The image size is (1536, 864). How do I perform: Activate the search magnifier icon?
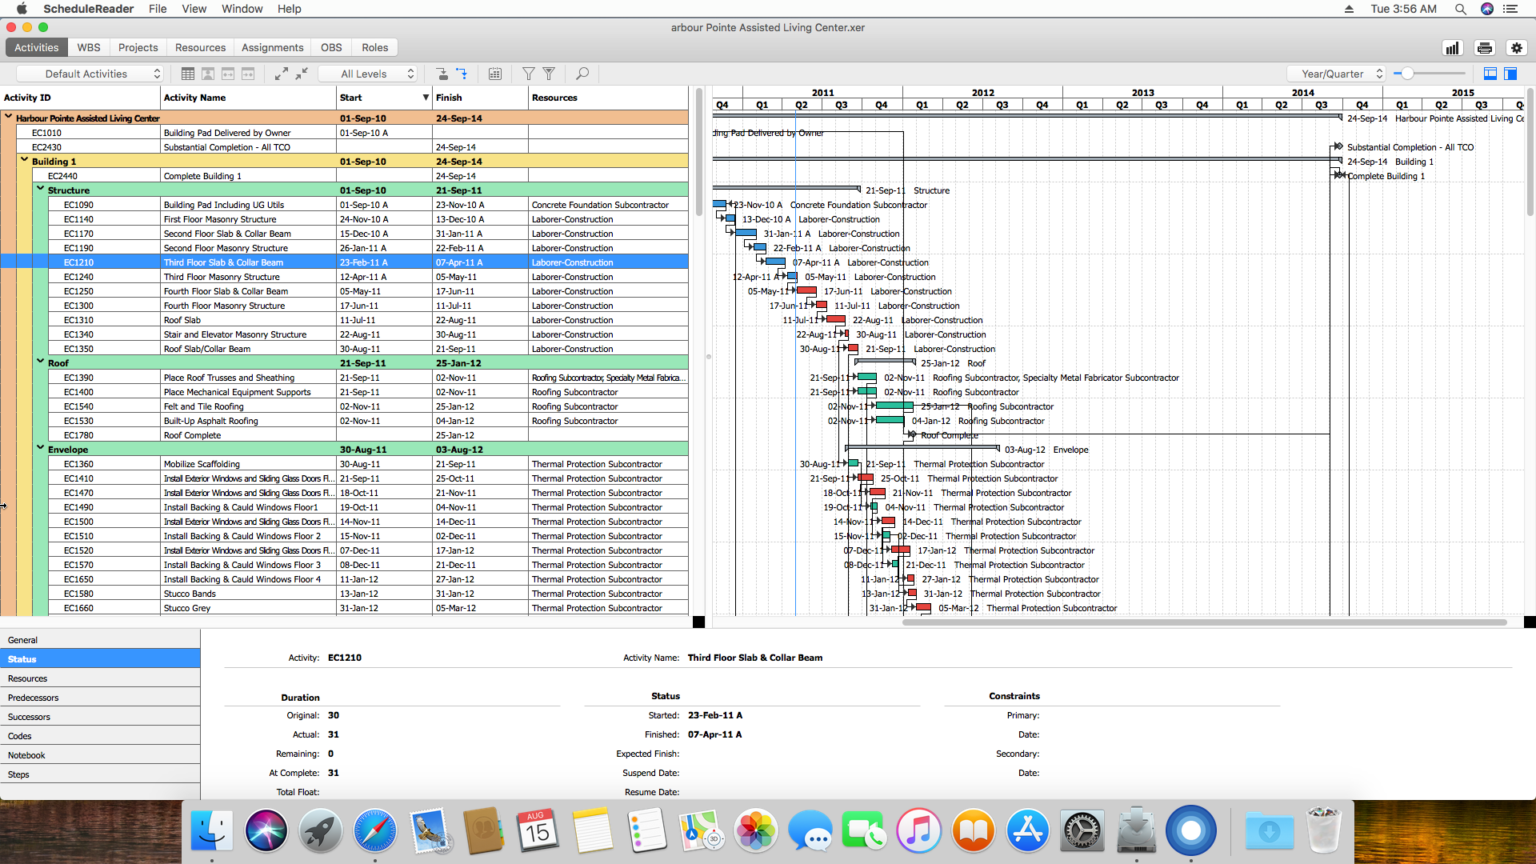(581, 73)
